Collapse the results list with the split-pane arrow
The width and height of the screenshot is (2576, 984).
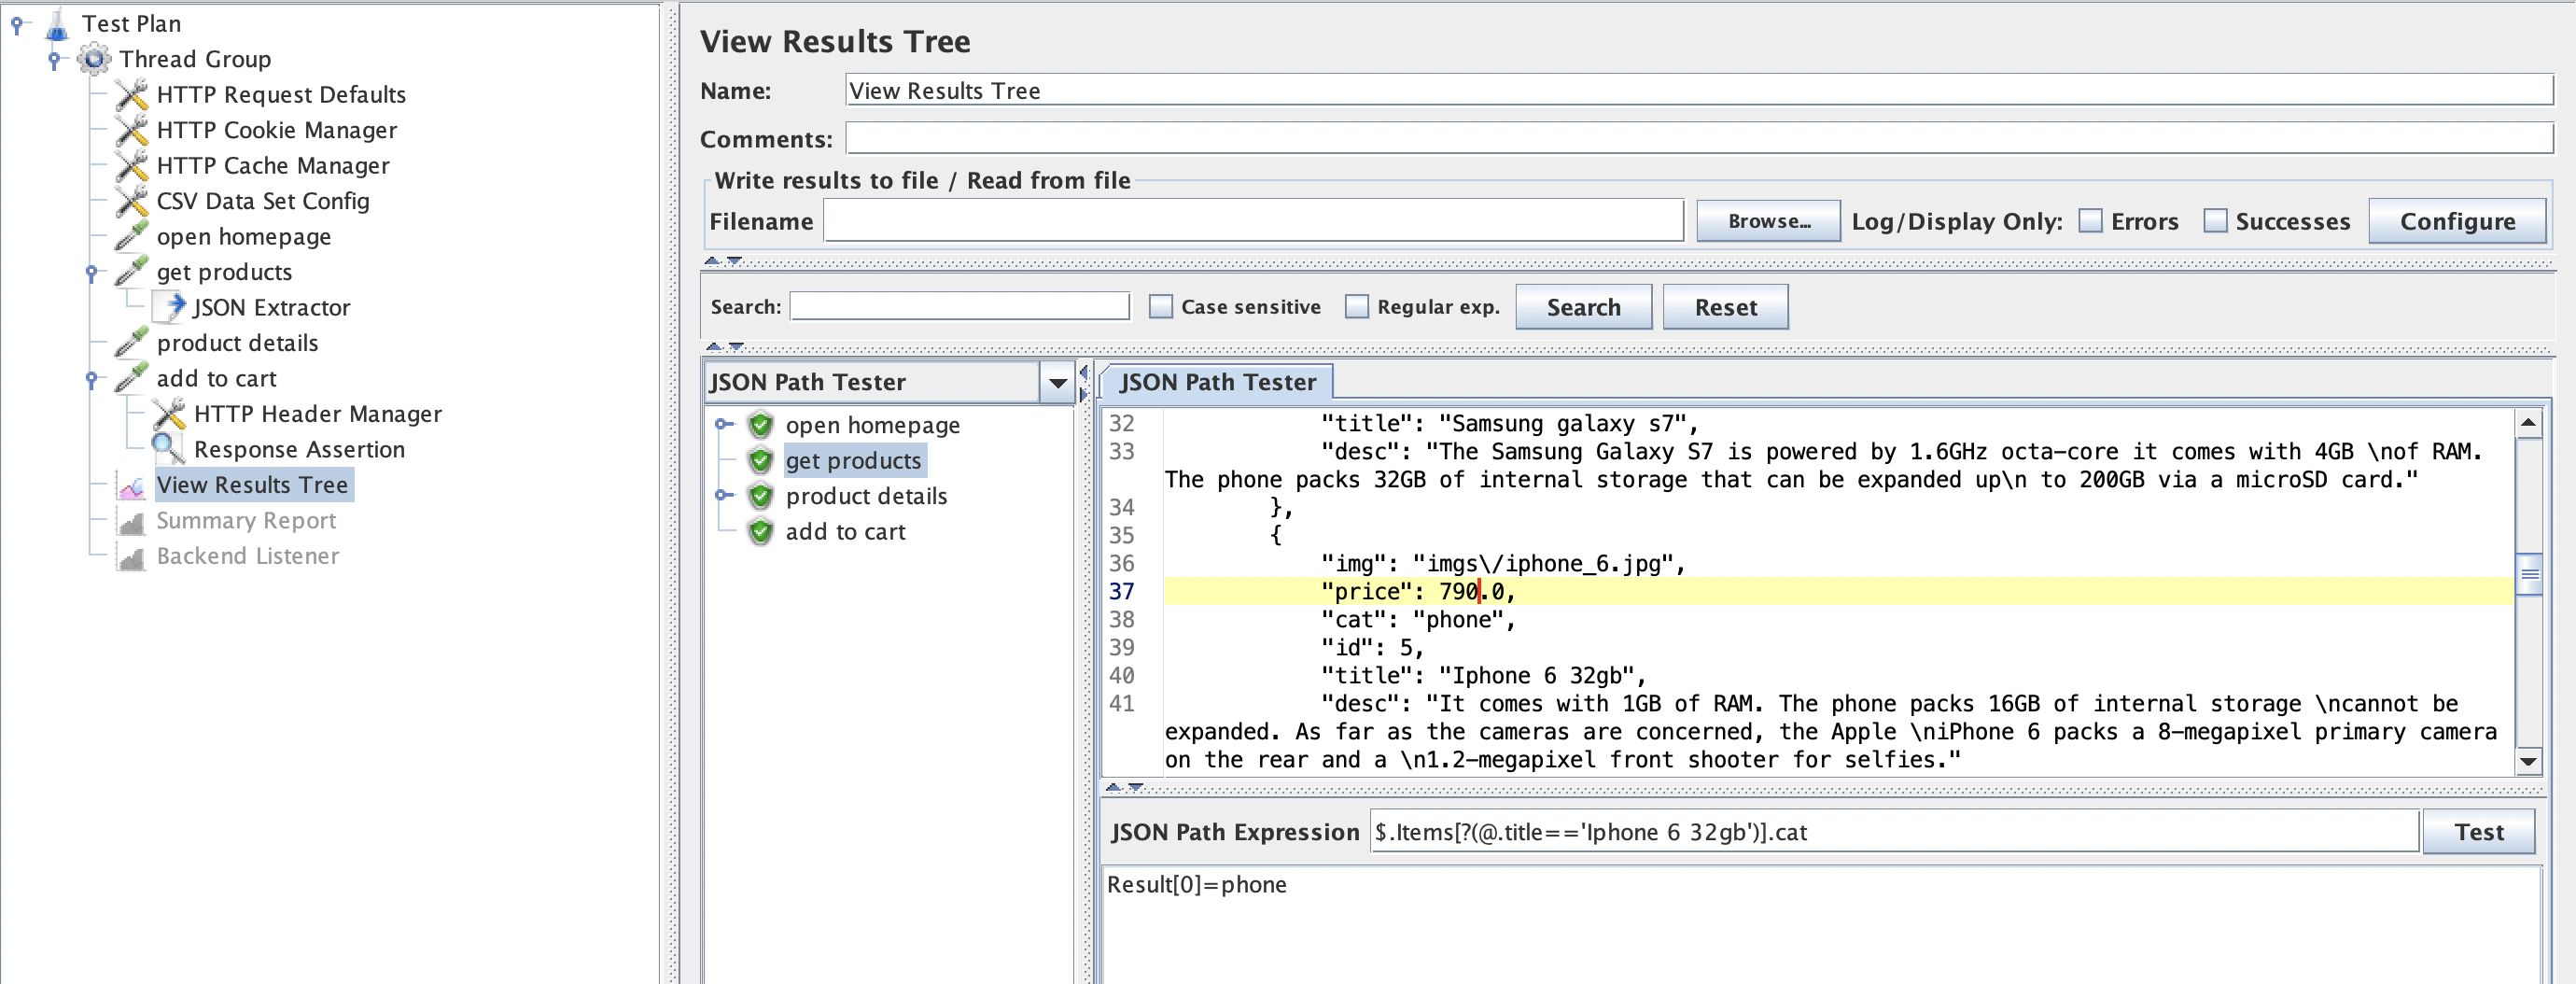click(1083, 372)
